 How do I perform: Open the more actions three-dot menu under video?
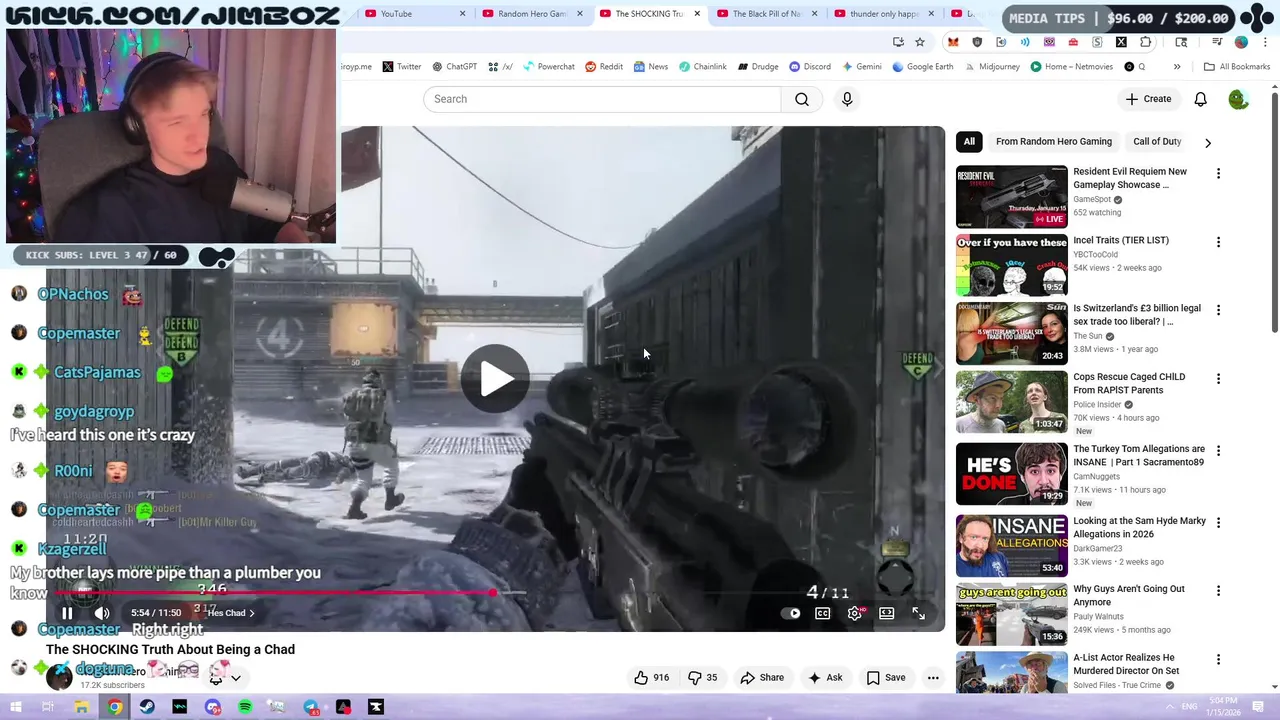click(933, 677)
